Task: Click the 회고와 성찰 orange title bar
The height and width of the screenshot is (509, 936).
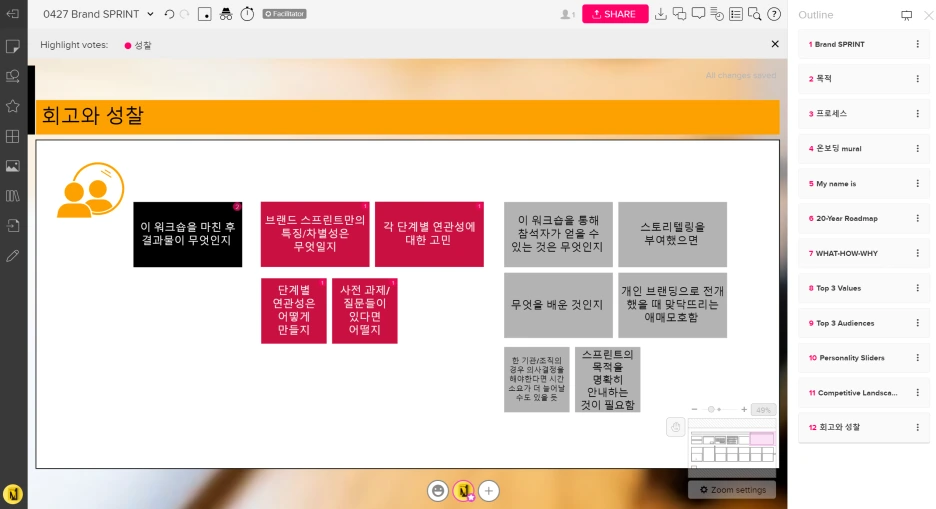Action: pos(408,116)
